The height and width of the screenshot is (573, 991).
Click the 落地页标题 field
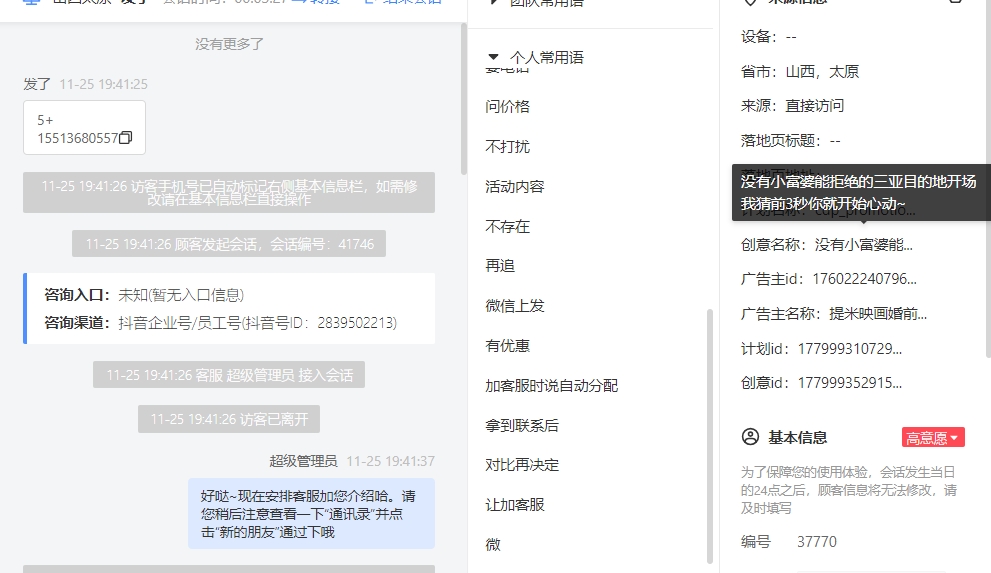791,140
